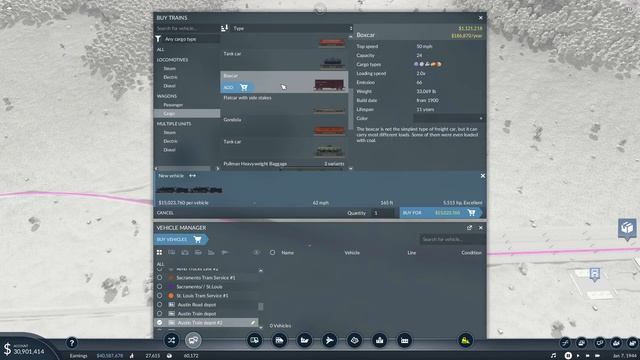The height and width of the screenshot is (360, 640).
Task: Click the Account money dollar icon
Action: 7,349
